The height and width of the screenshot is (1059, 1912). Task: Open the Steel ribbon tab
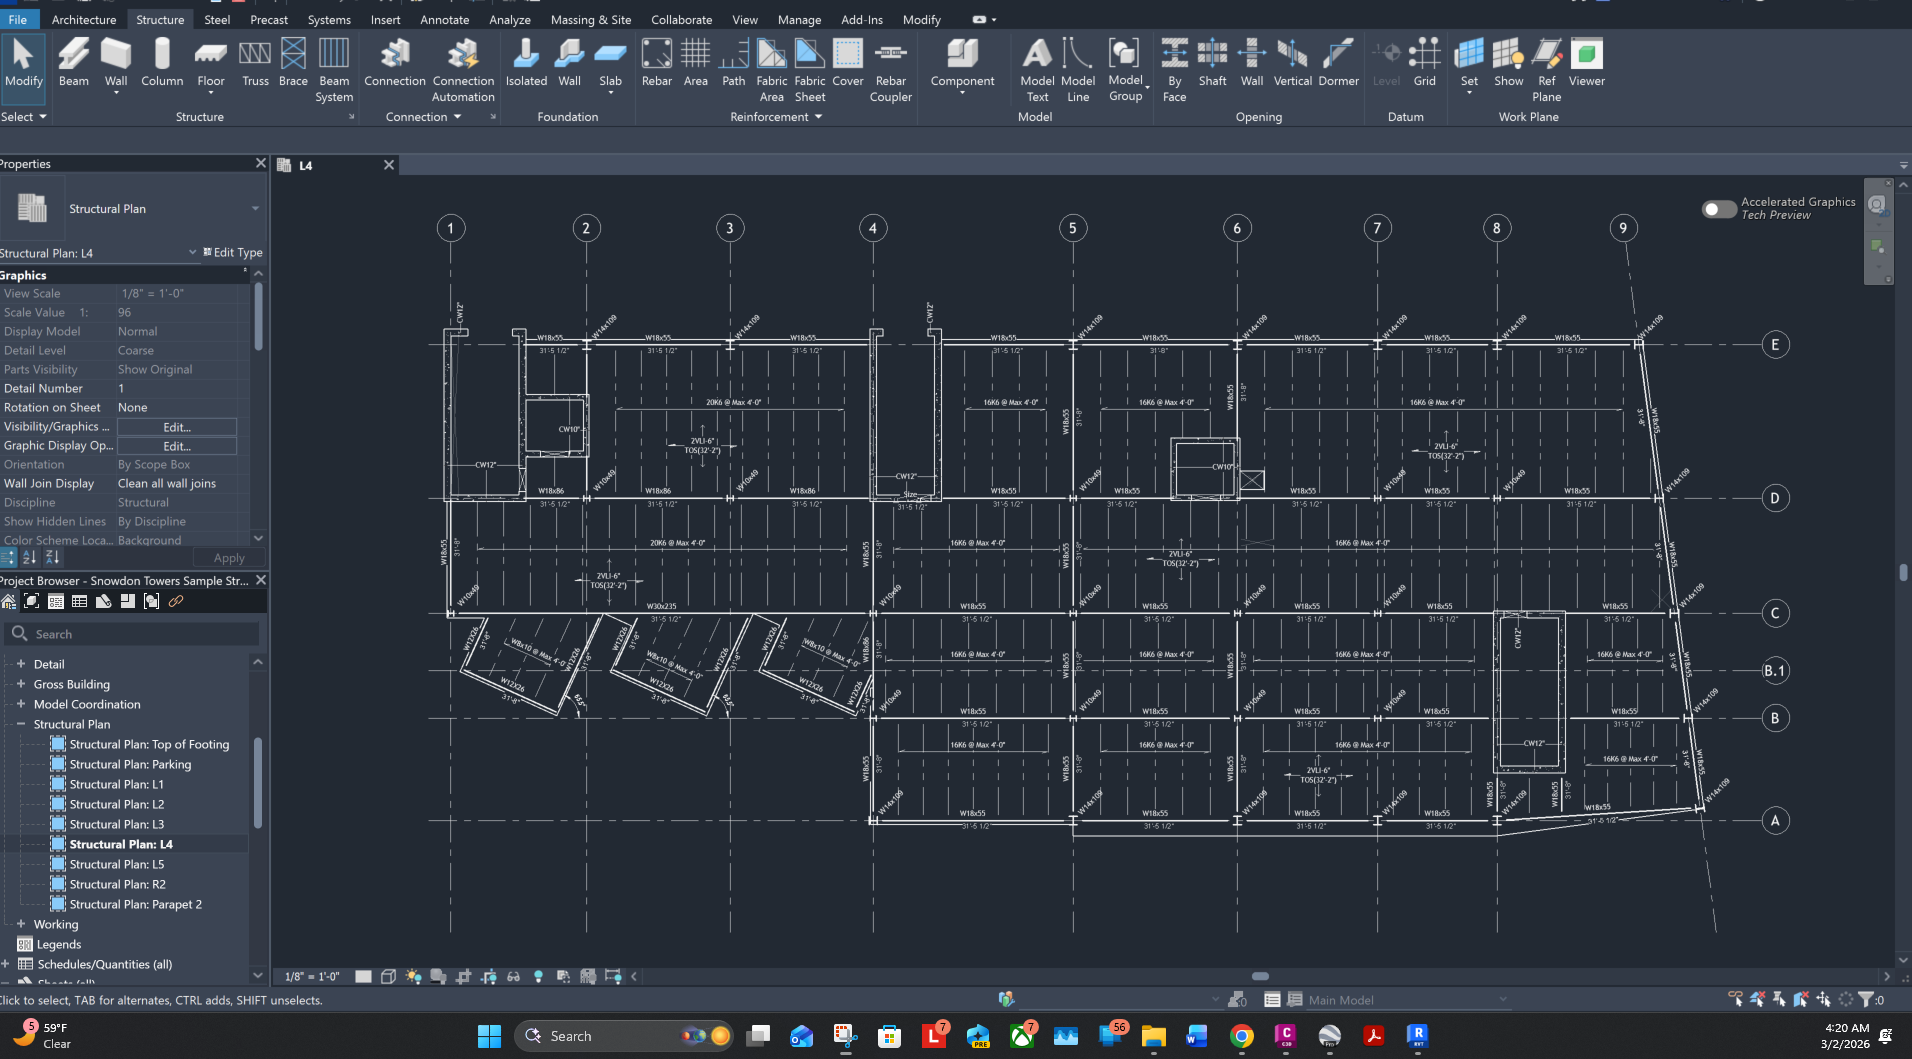(x=217, y=19)
